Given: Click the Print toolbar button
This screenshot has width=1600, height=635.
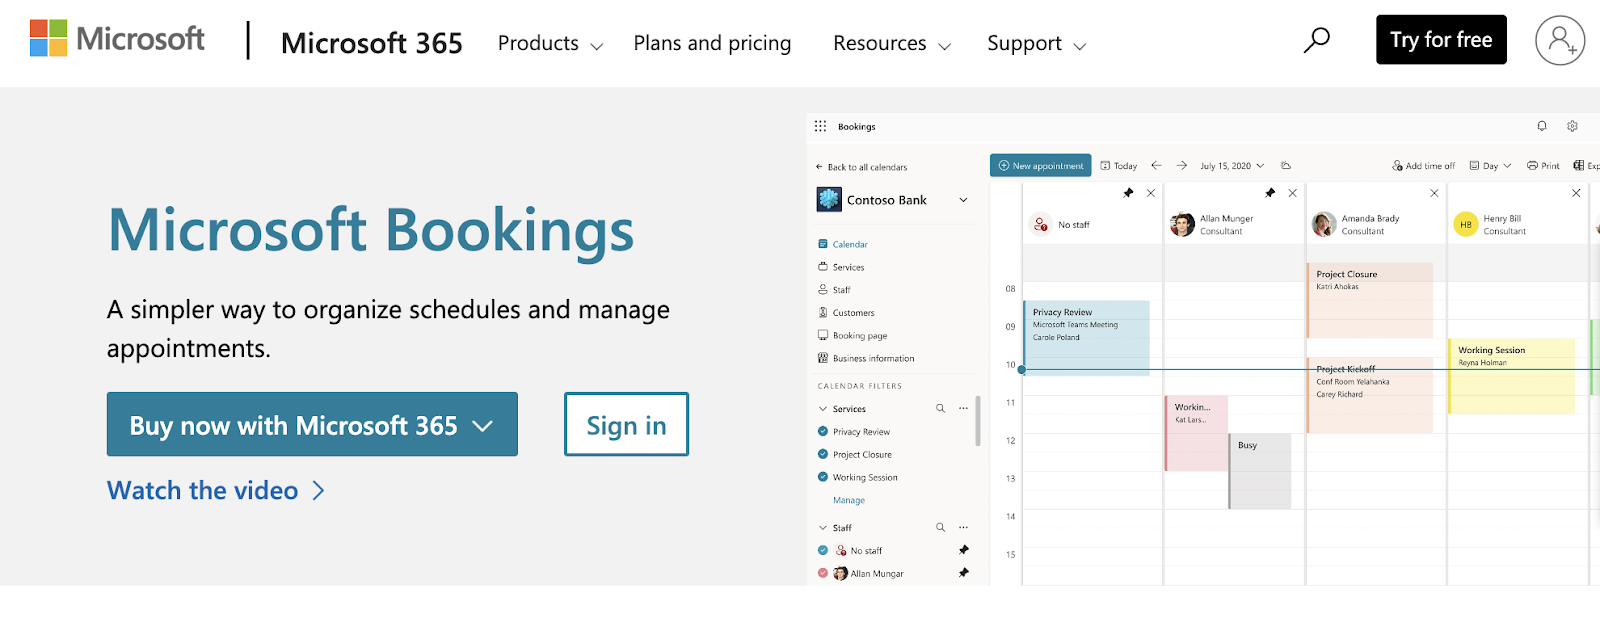Looking at the screenshot, I should (1543, 166).
